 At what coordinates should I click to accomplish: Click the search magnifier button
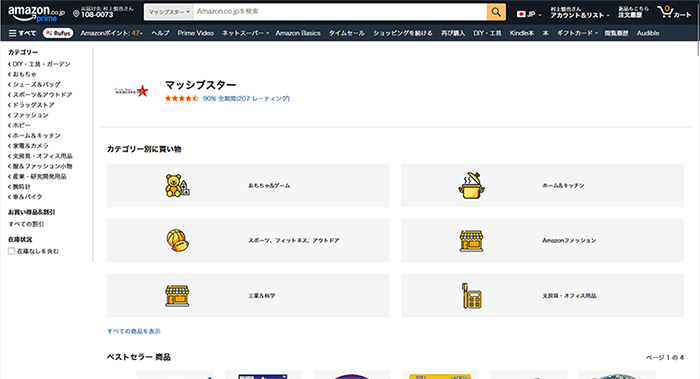[x=496, y=12]
